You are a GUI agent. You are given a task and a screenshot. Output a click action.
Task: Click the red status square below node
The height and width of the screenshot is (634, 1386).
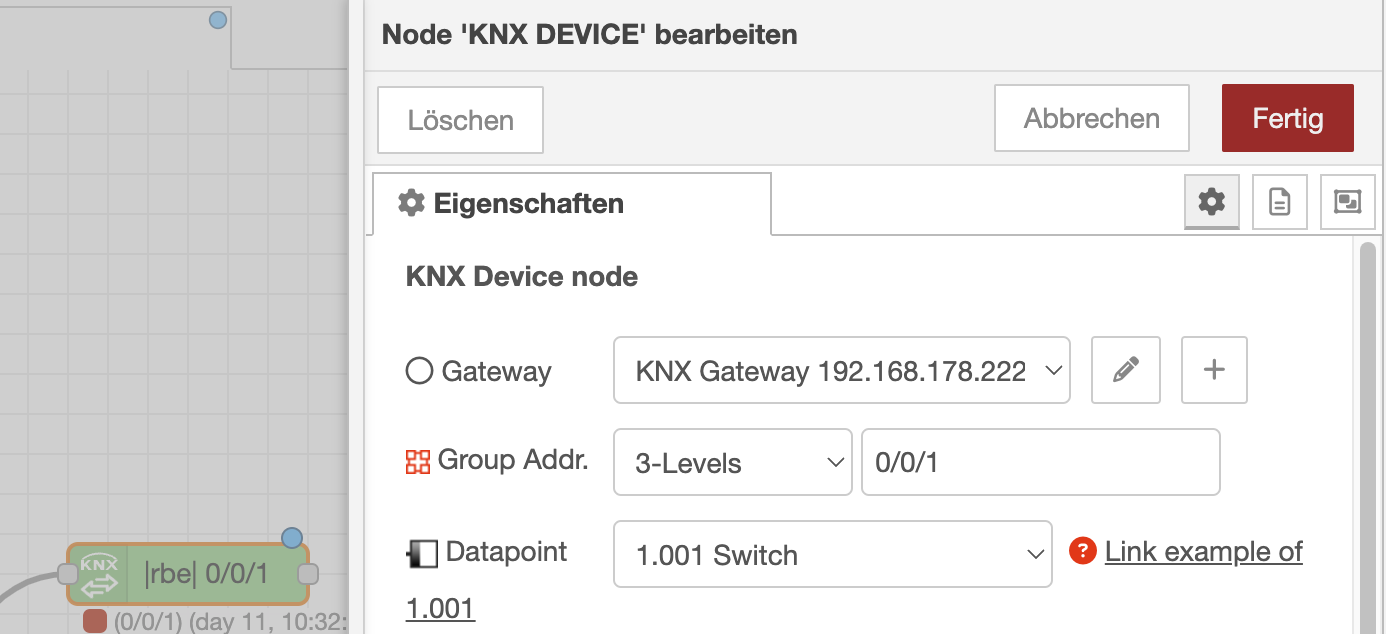tap(95, 622)
